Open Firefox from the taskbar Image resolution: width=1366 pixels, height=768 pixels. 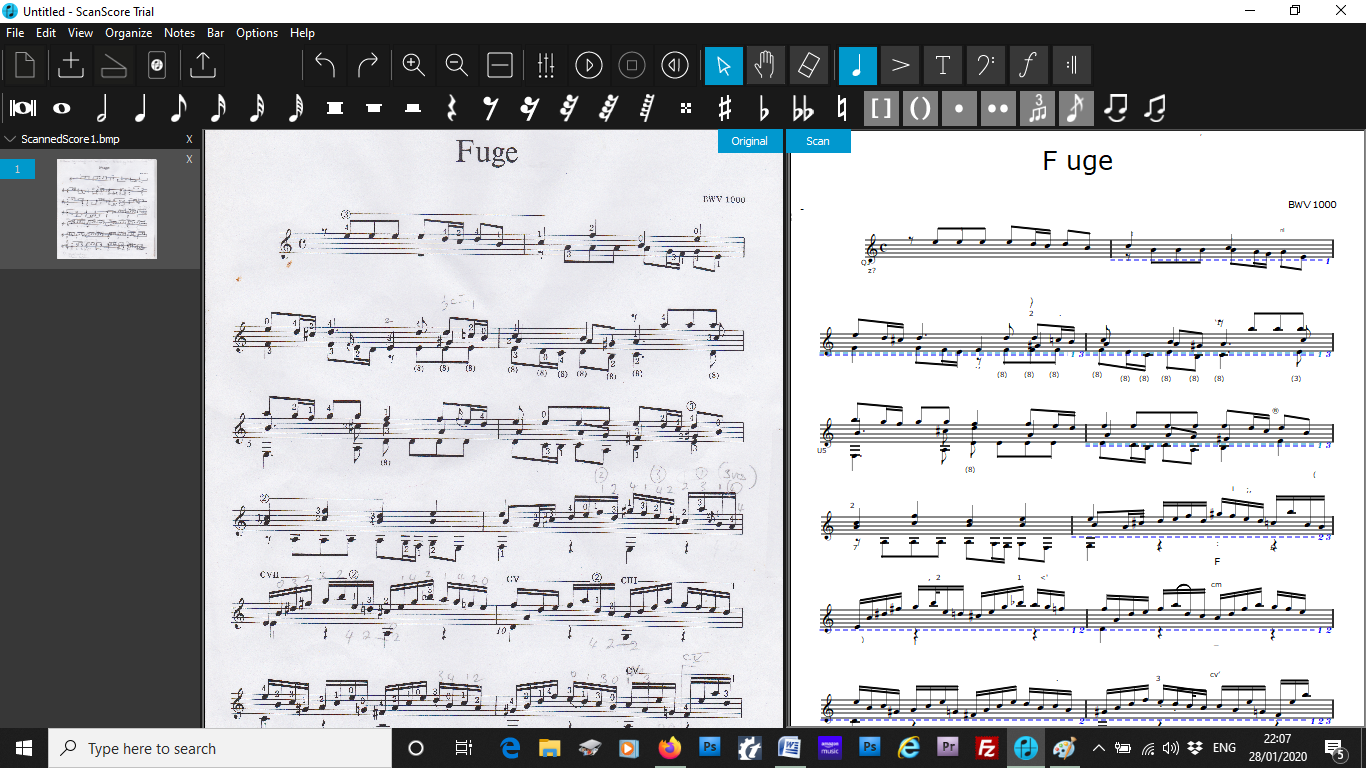(669, 748)
